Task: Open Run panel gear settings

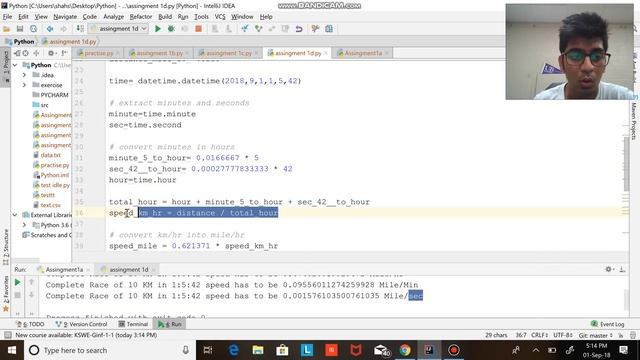Action: pos(609,269)
